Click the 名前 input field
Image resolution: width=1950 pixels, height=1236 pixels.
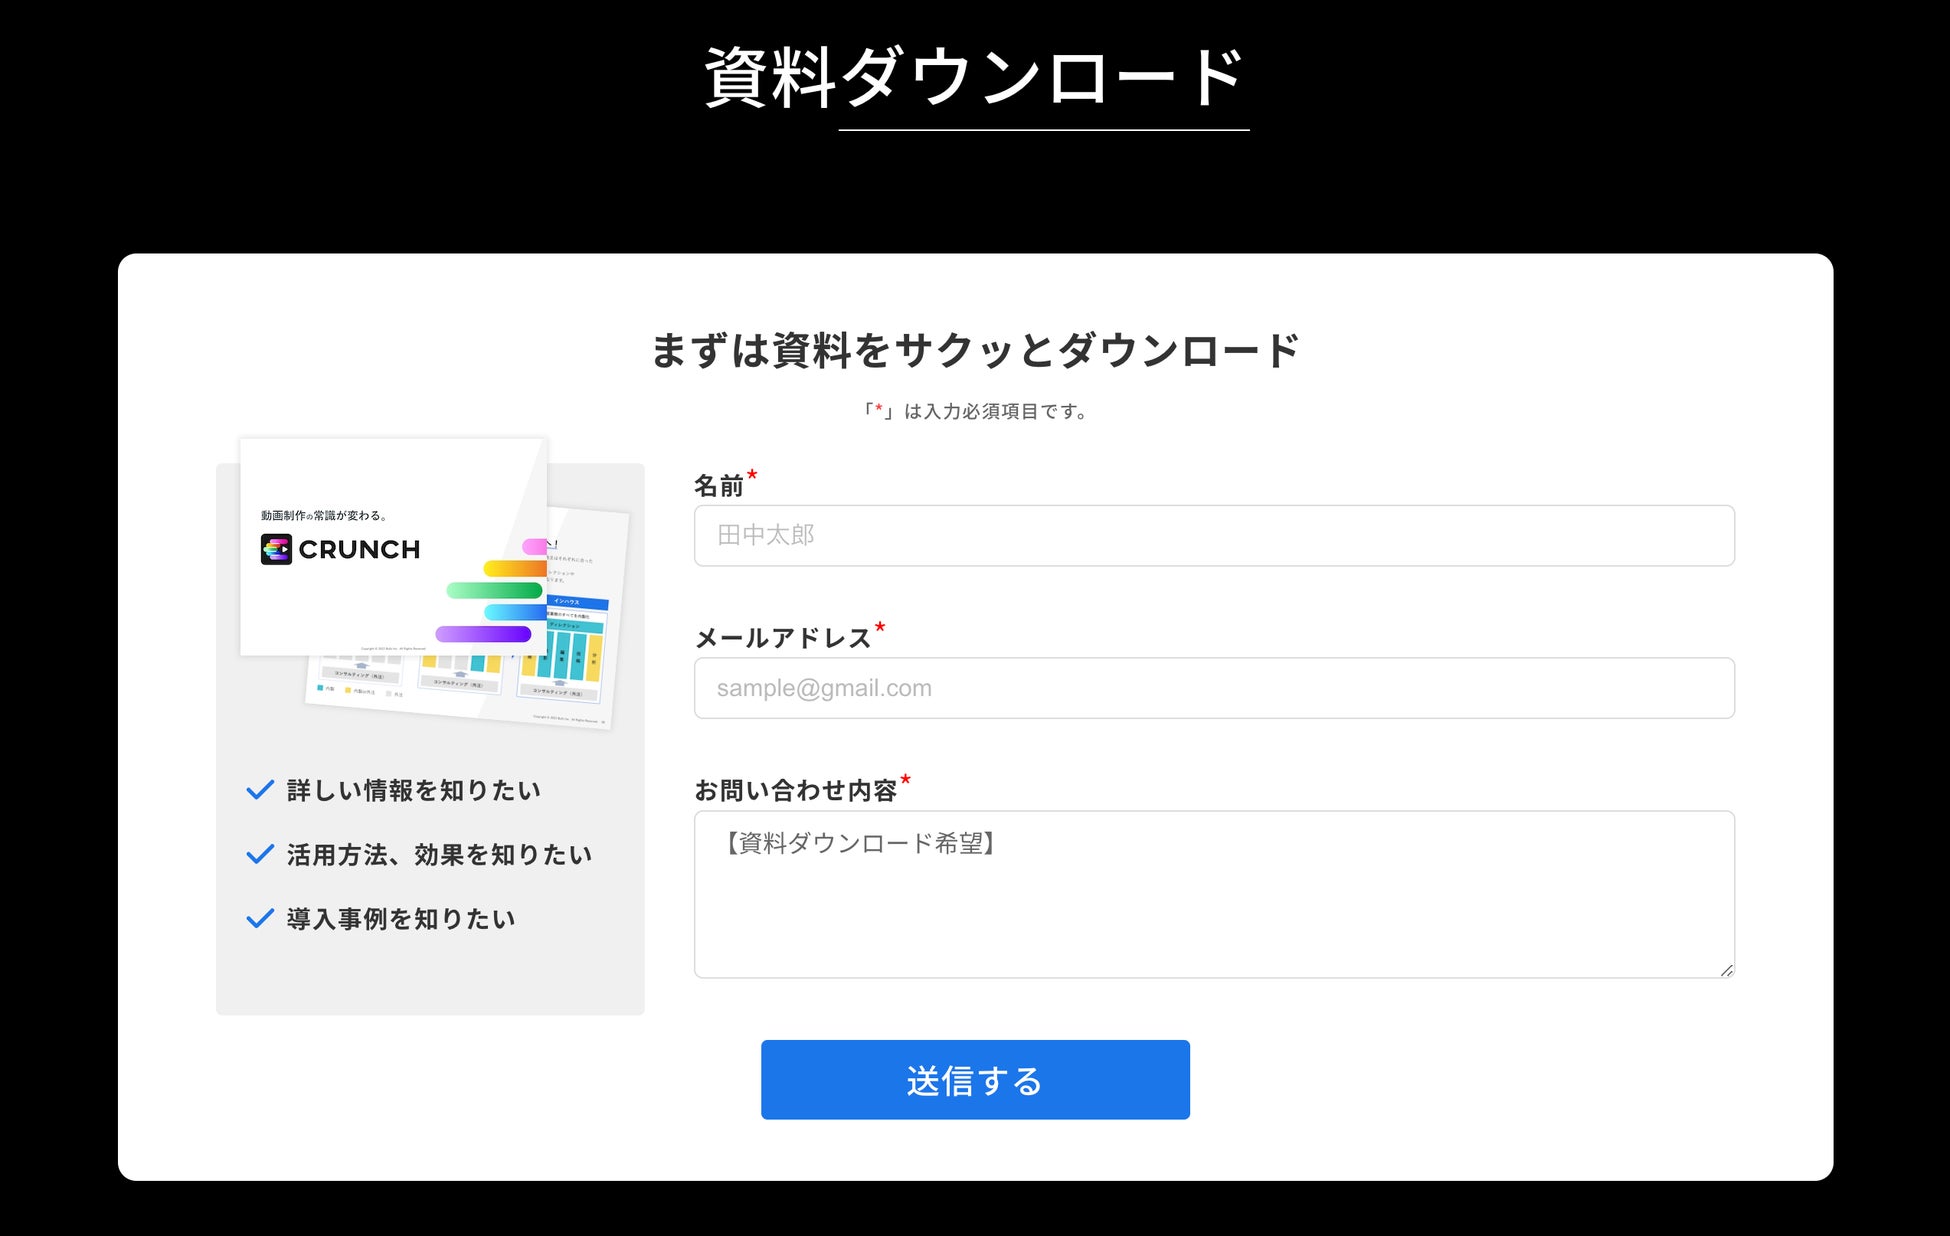pos(1214,536)
